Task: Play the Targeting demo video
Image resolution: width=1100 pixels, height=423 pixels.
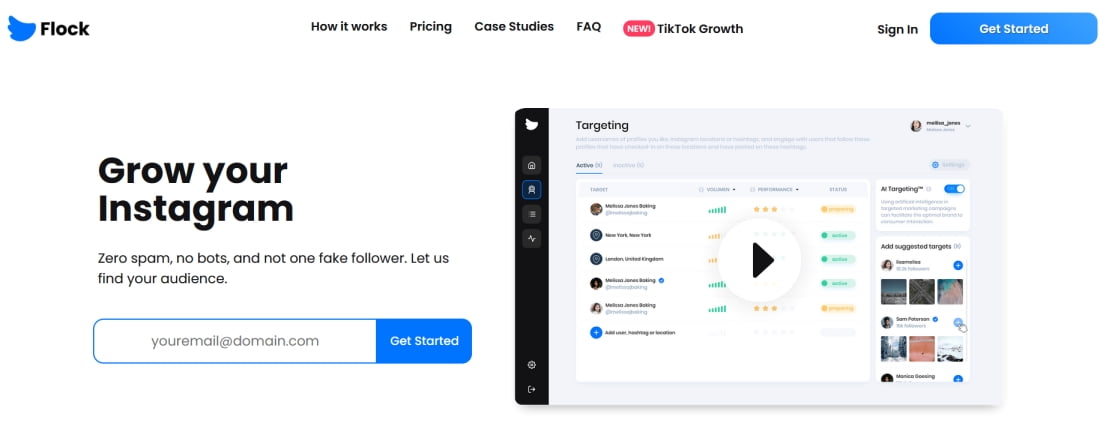Action: click(760, 260)
